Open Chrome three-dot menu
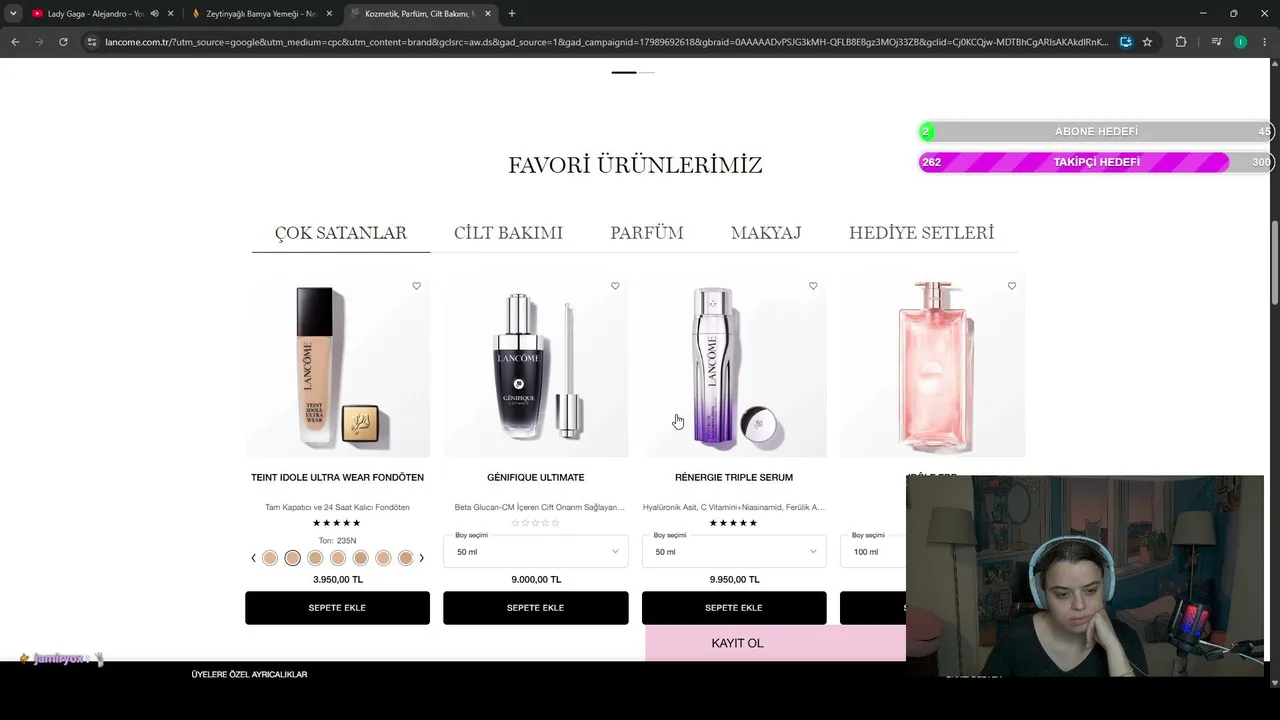 pos(1264,42)
